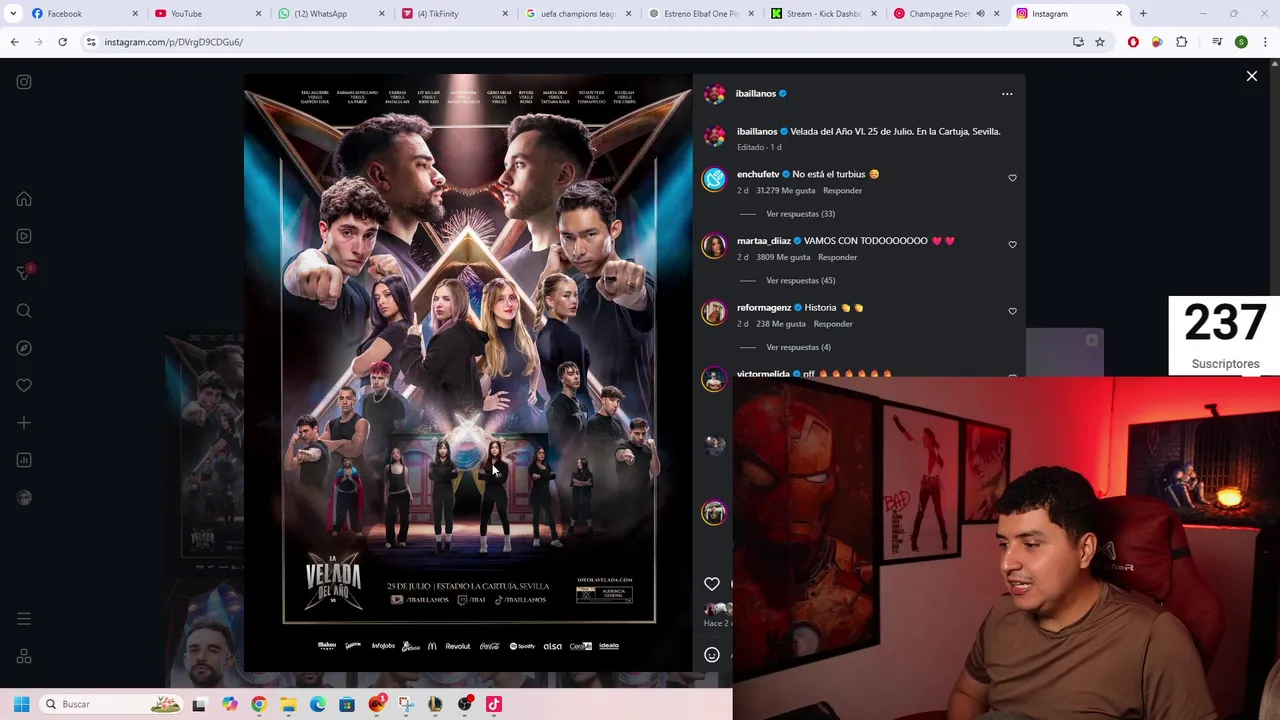The height and width of the screenshot is (720, 1280).
Task: Mute the Champagne Poetry tab audio icon
Action: coord(980,14)
